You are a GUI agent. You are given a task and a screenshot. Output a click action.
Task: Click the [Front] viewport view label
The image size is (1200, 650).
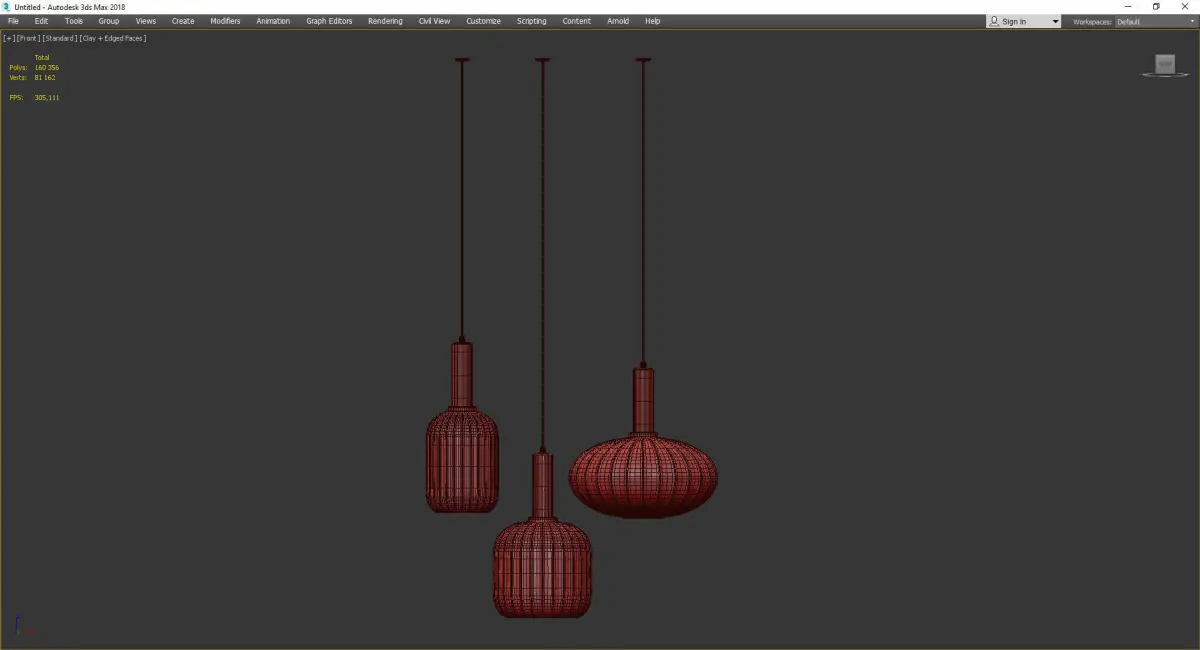pyautogui.click(x=28, y=38)
